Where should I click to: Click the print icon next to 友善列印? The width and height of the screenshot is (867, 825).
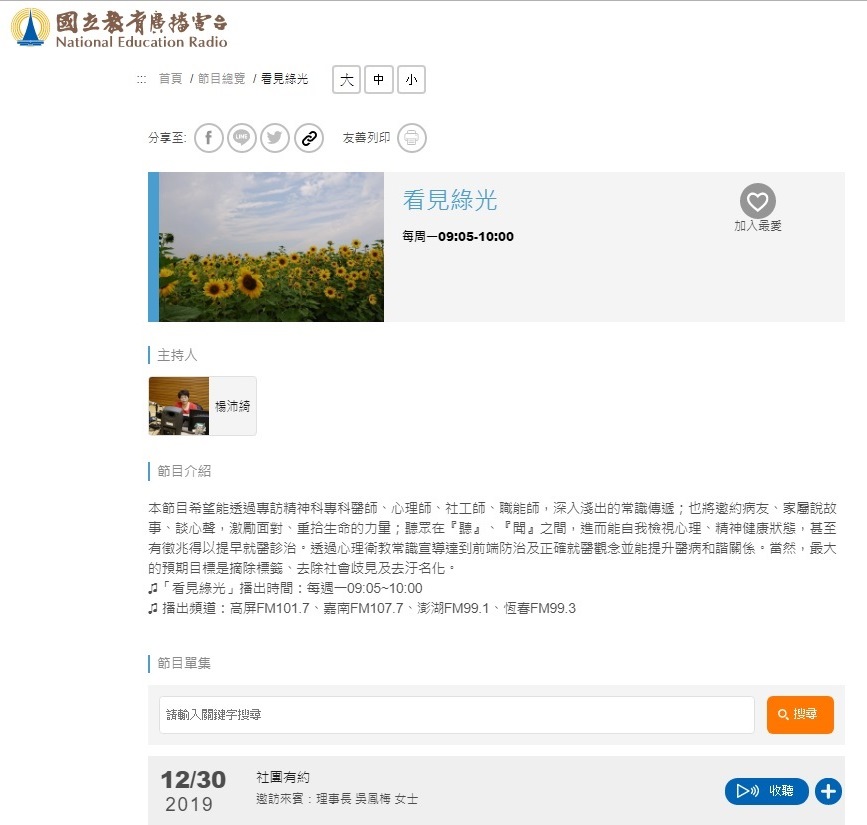coord(411,138)
